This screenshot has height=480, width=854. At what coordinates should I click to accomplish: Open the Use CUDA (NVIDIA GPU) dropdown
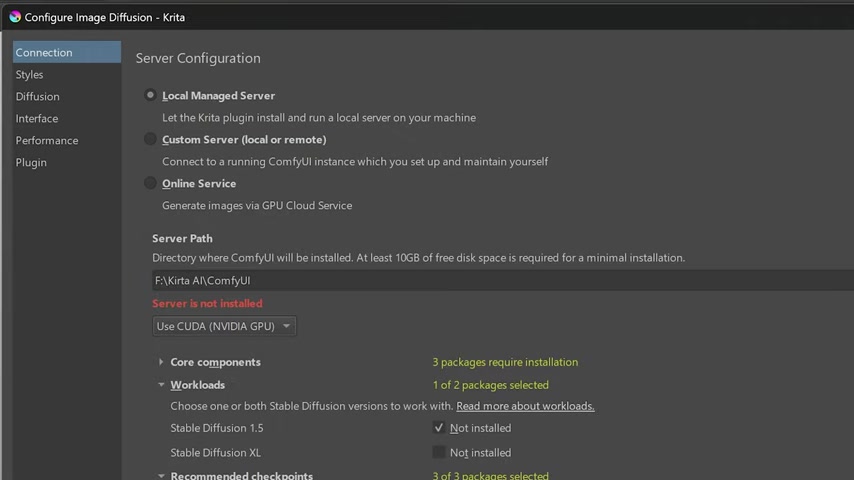pyautogui.click(x=224, y=326)
